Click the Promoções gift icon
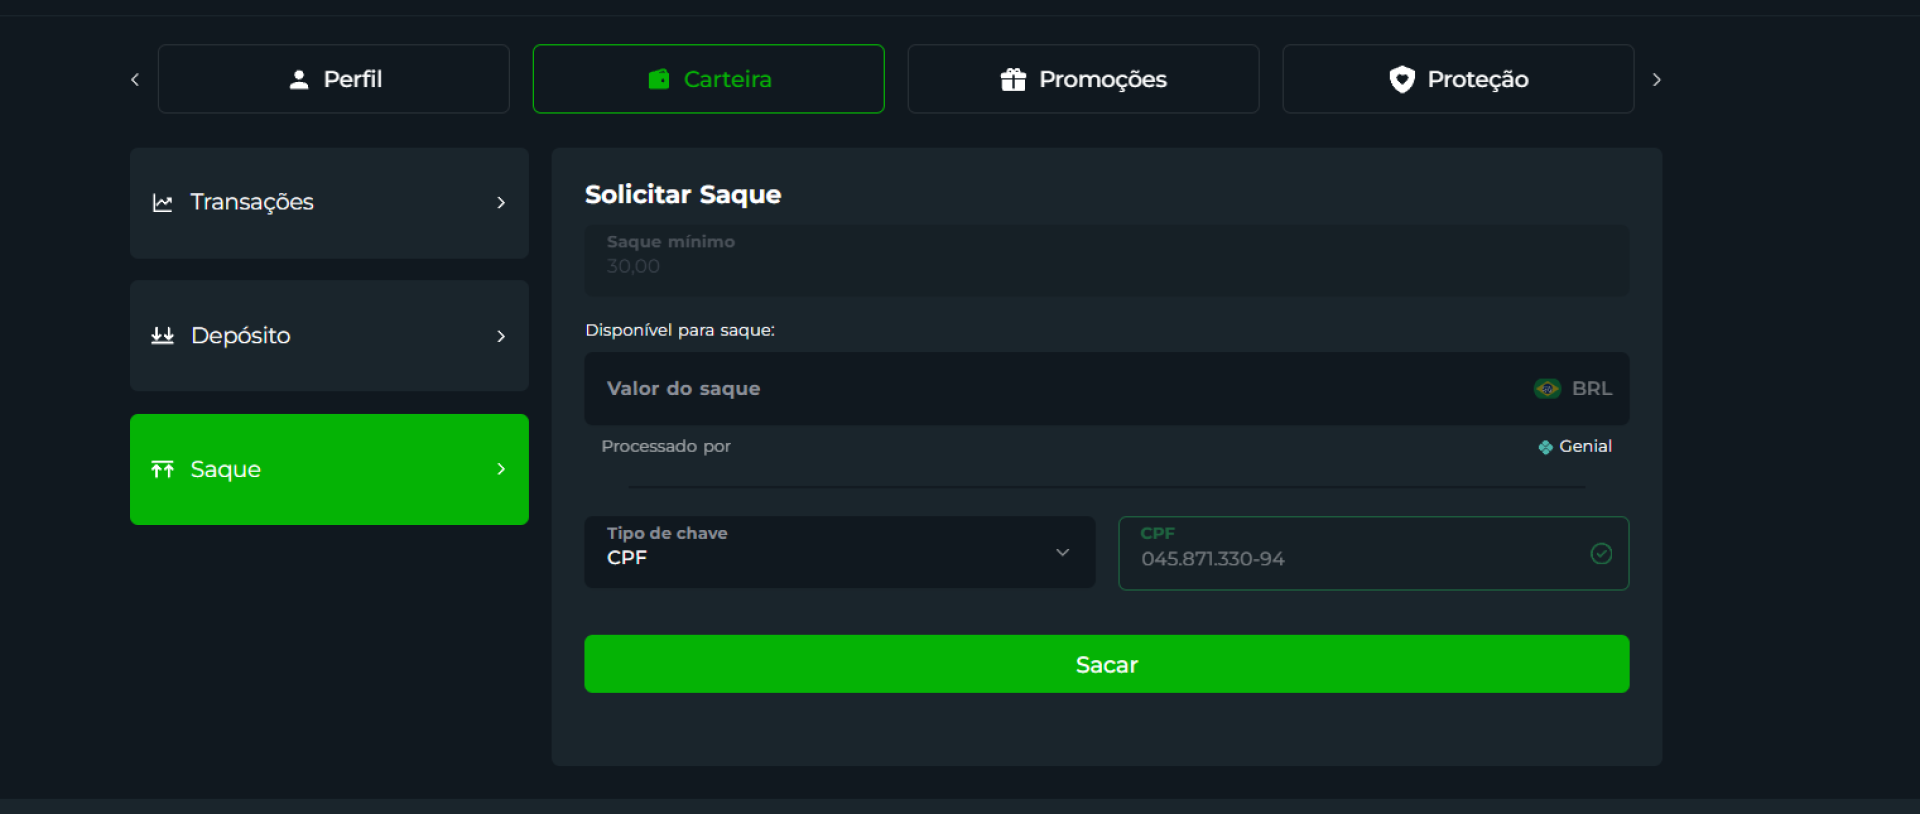 coord(1013,79)
